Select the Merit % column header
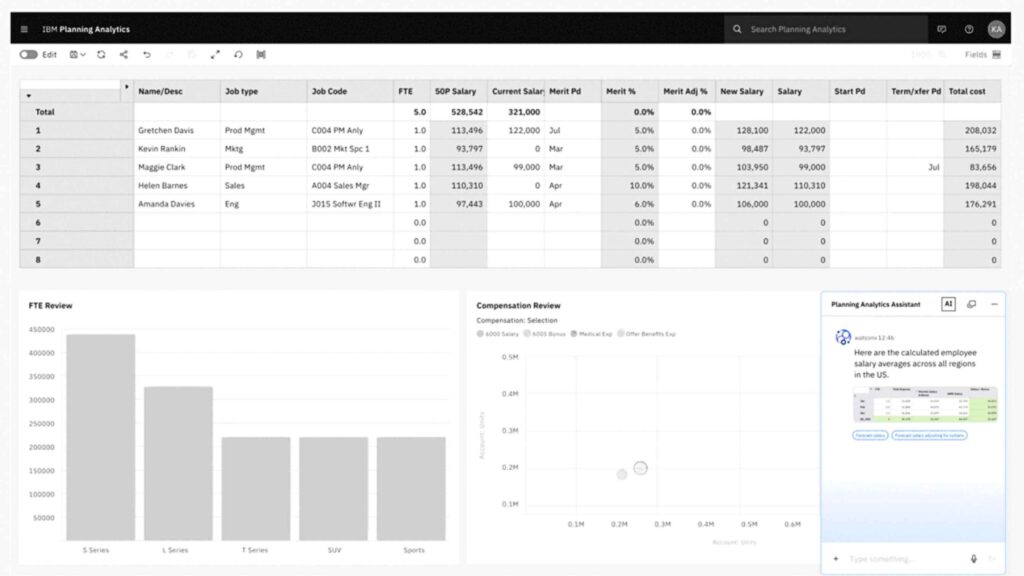1024x576 pixels. tap(630, 91)
